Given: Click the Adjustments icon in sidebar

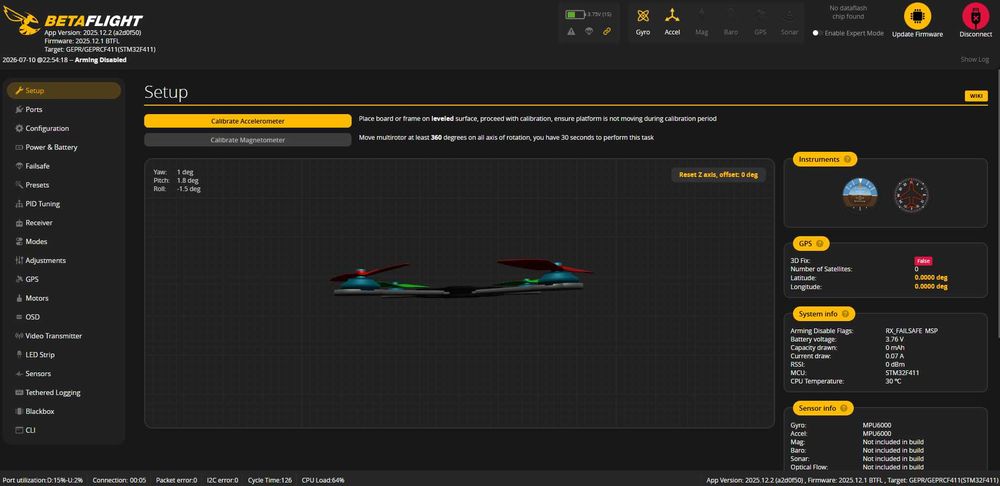Looking at the screenshot, I should [x=19, y=260].
